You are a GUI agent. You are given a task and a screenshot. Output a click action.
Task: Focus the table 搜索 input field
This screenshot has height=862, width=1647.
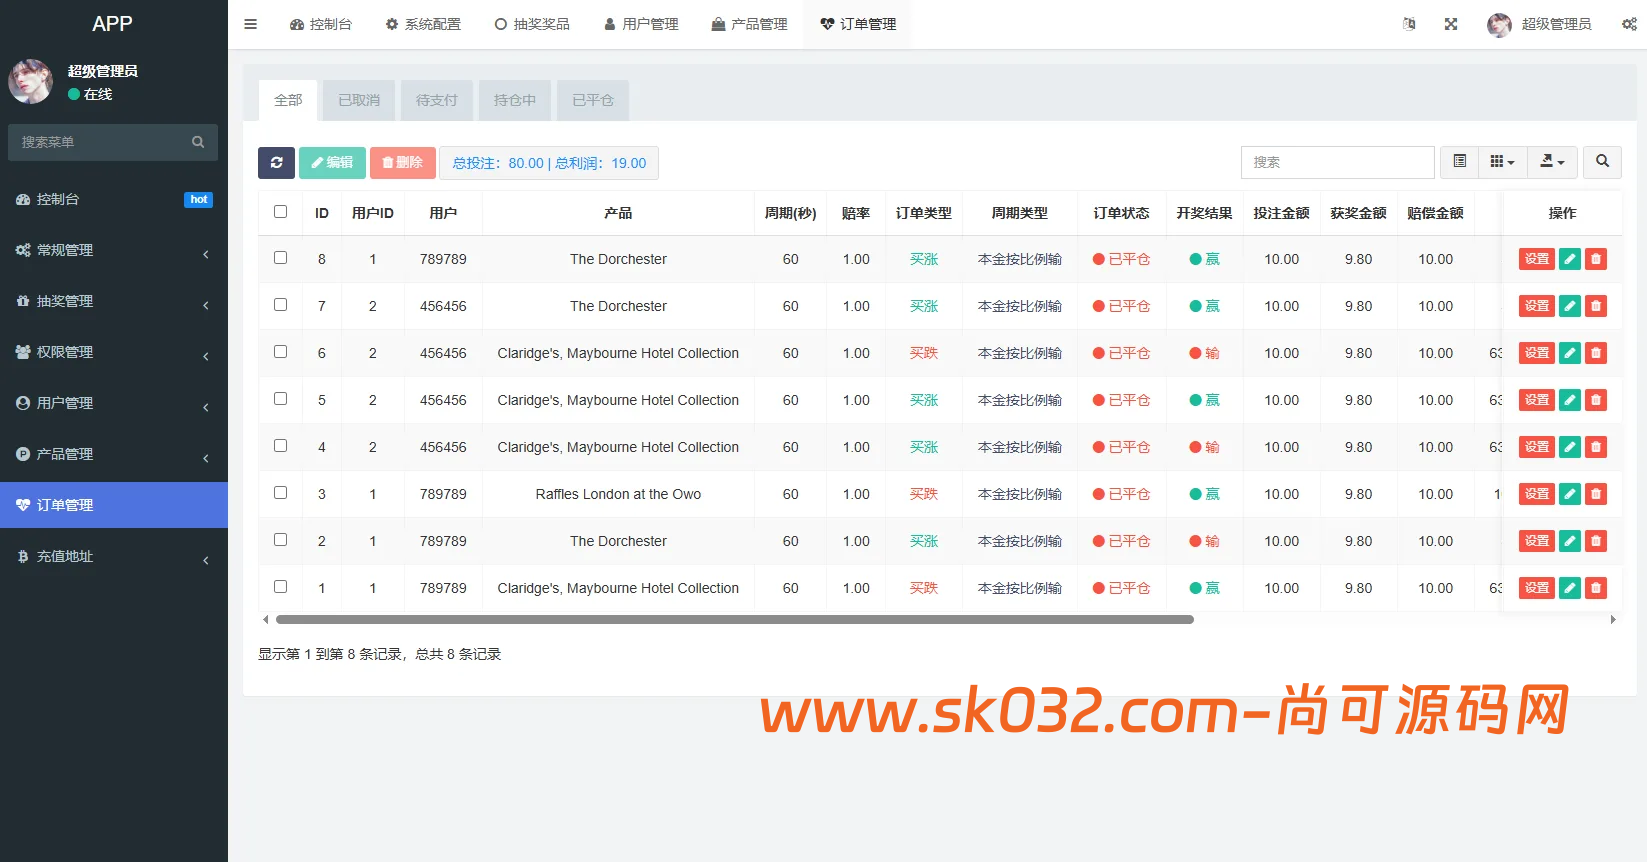1338,162
